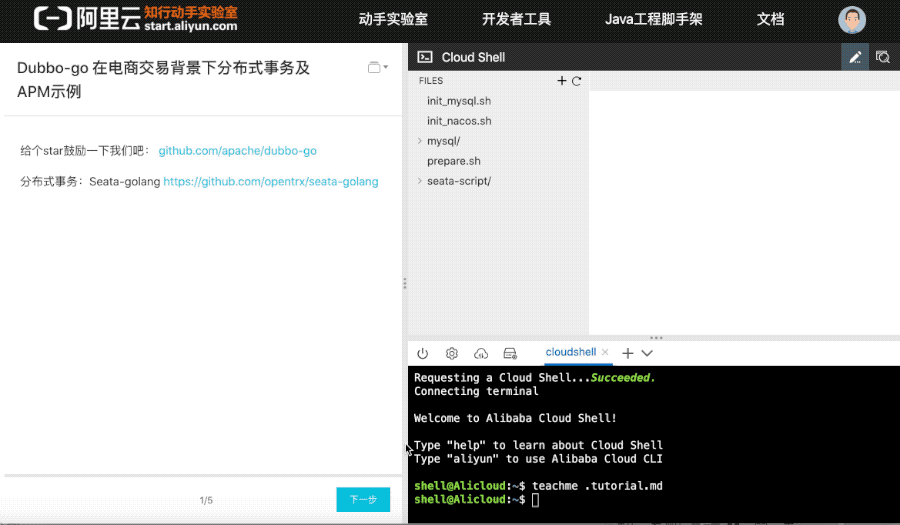Open the tutorial catalog dropdown icon
Screen dimensions: 900x525
(378, 67)
